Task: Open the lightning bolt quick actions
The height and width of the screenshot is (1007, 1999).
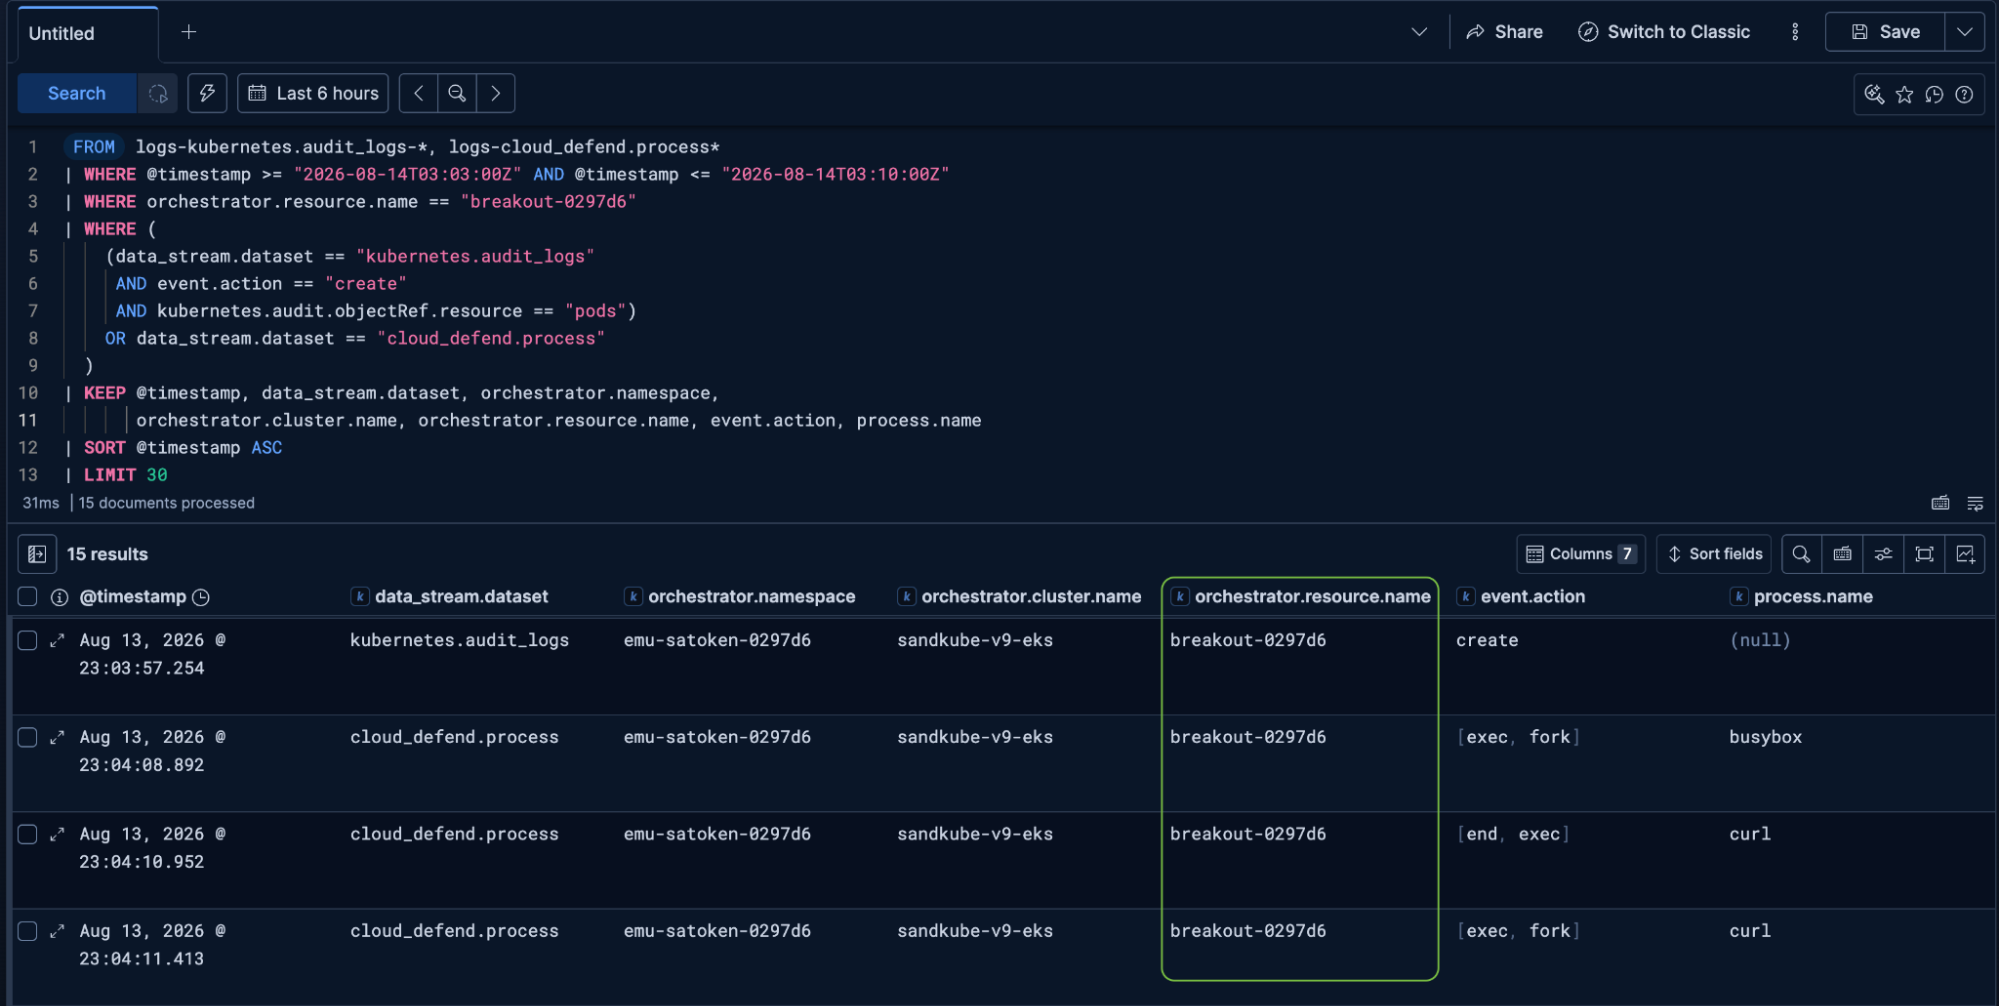Action: point(207,93)
